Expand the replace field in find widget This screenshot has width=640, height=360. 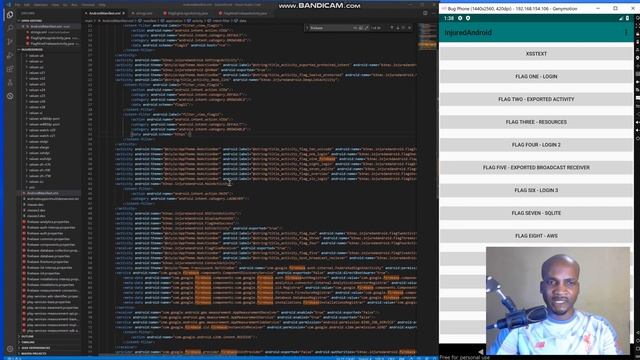pos(307,28)
